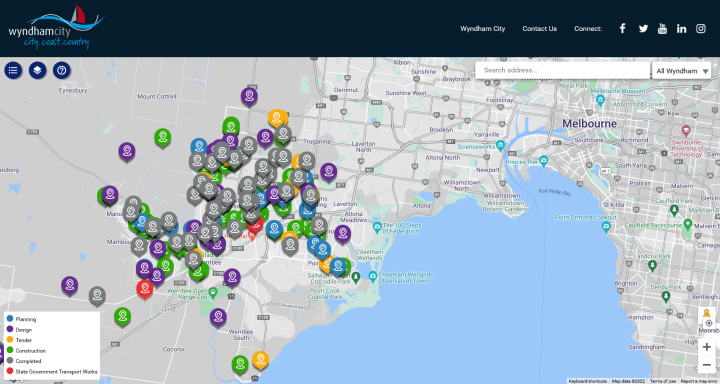The image size is (720, 384).
Task: Select the Princes Pier map pin
Action: click(x=544, y=161)
